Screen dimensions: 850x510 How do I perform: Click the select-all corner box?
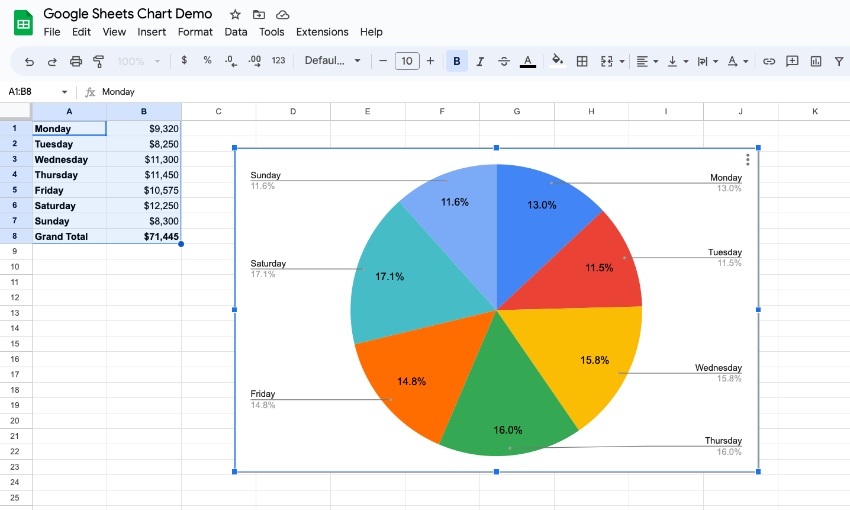point(15,111)
